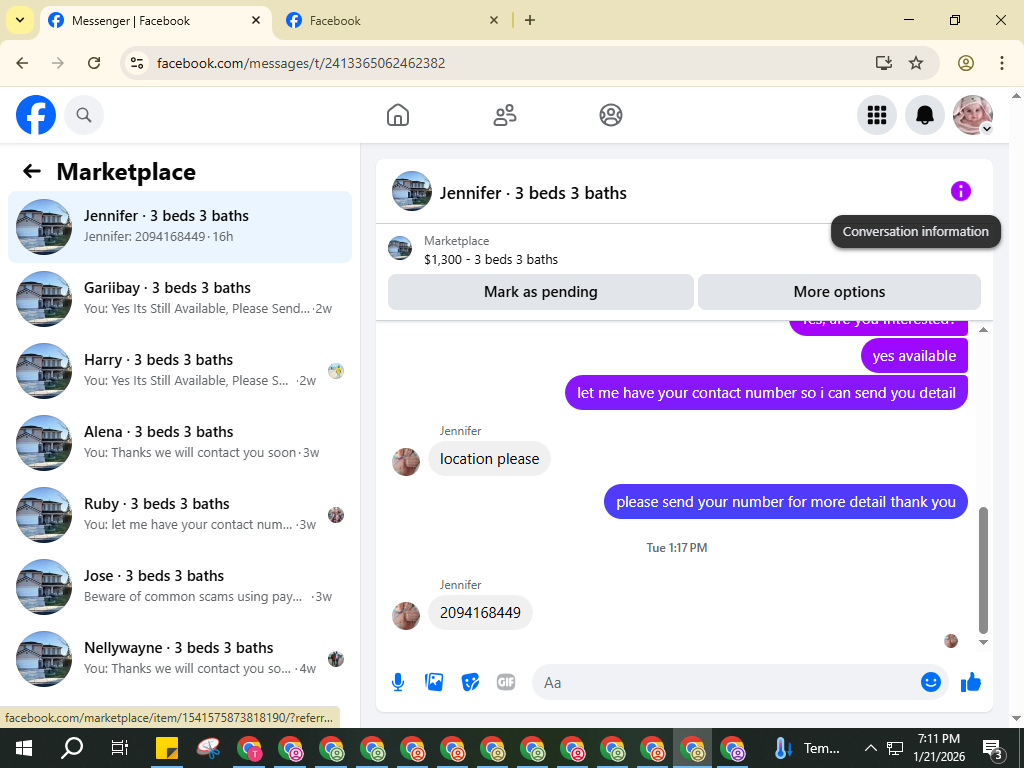The height and width of the screenshot is (768, 1024).
Task: Open the $1,300 - 3 beds 3 baths listing link
Action: 491,259
